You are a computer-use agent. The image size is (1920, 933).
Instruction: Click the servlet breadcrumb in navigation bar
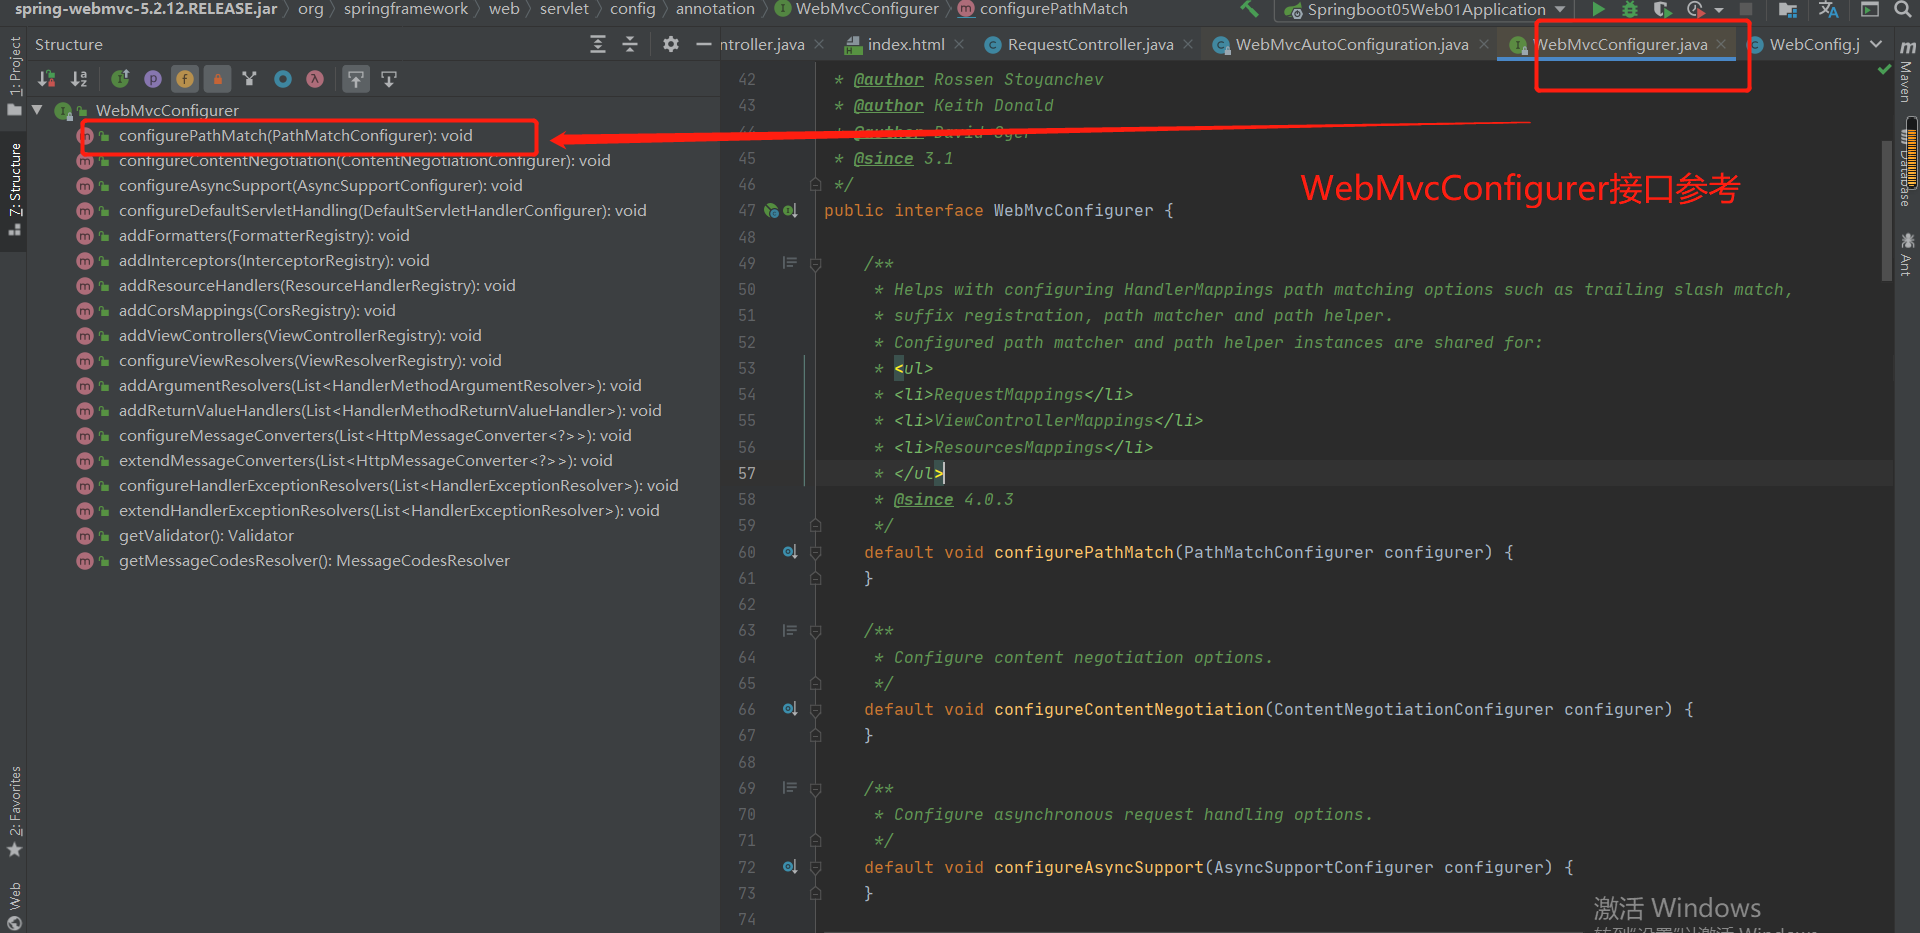click(564, 9)
